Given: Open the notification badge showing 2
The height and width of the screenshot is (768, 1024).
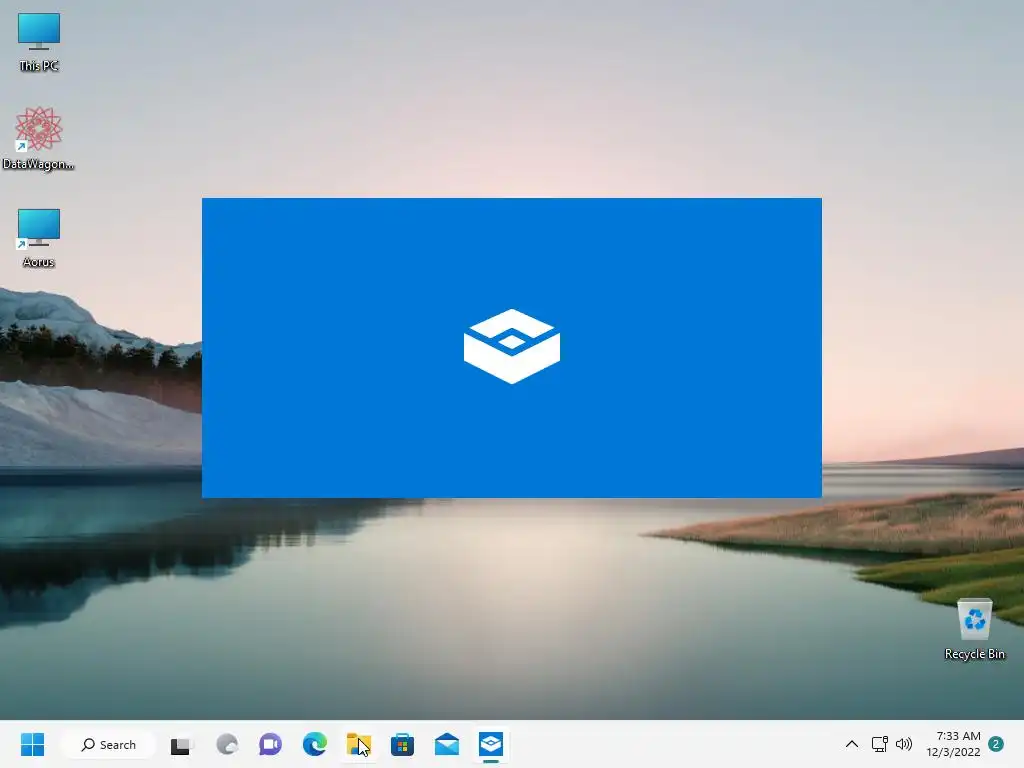Looking at the screenshot, I should pyautogui.click(x=996, y=744).
